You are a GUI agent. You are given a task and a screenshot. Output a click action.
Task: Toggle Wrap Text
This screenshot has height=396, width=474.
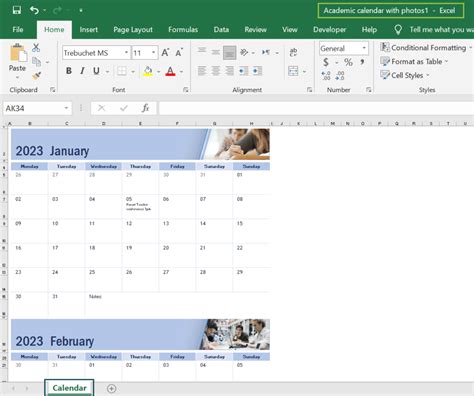[x=293, y=52]
